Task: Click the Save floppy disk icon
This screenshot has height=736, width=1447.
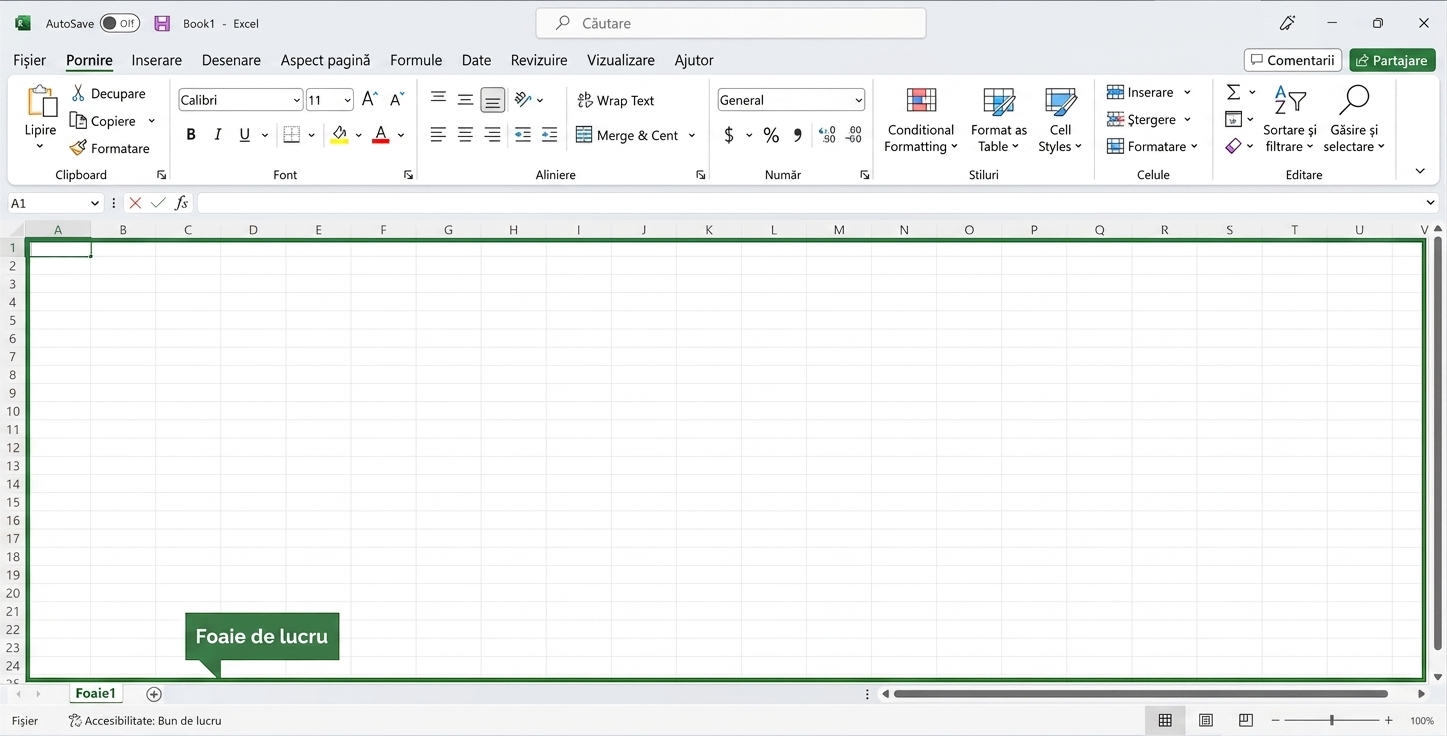Action: pos(162,23)
